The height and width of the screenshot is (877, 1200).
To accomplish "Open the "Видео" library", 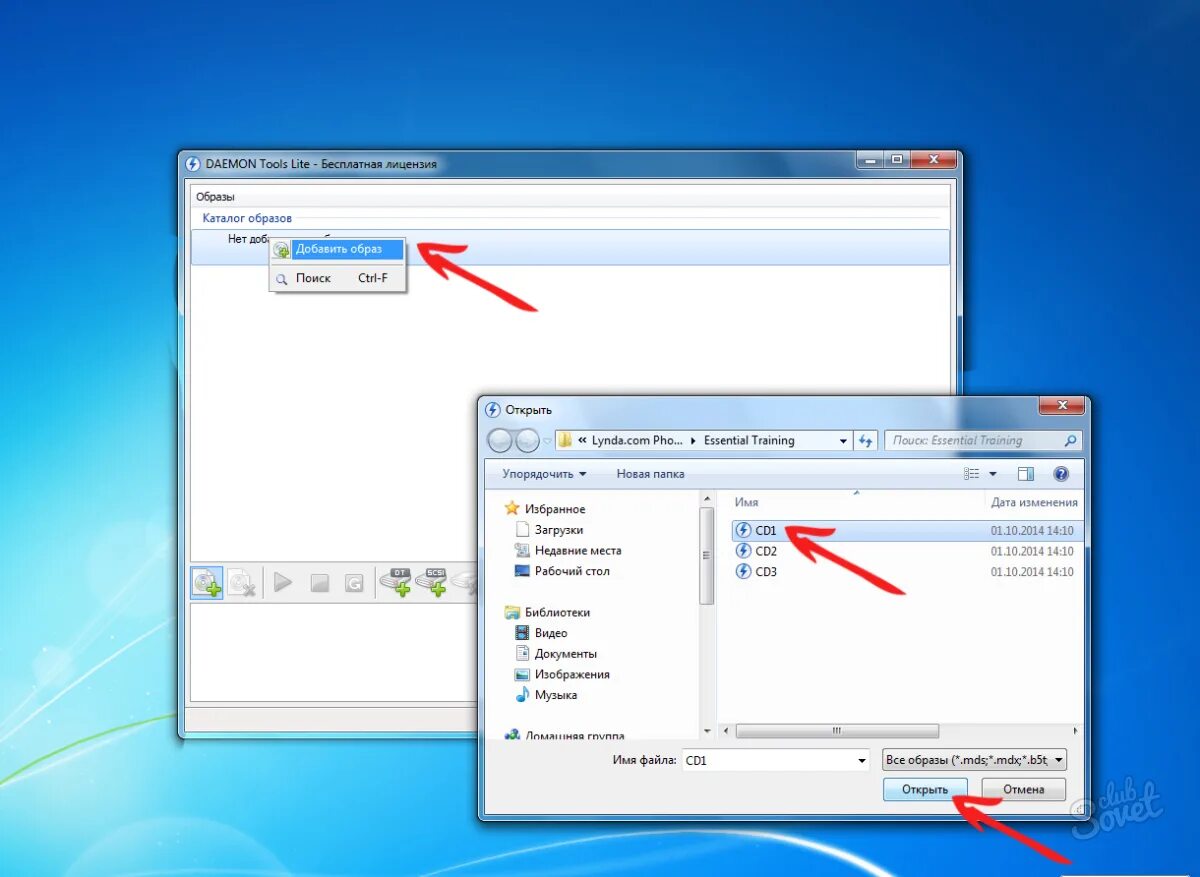I will pos(541,633).
